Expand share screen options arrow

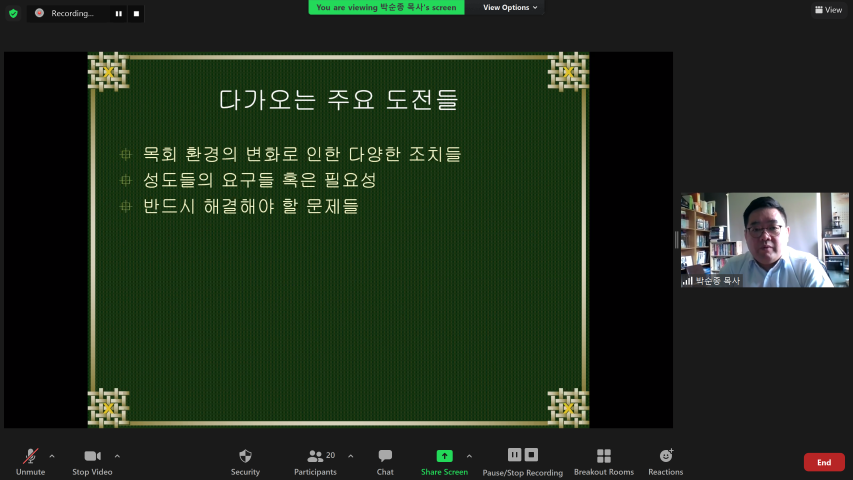[x=469, y=456]
